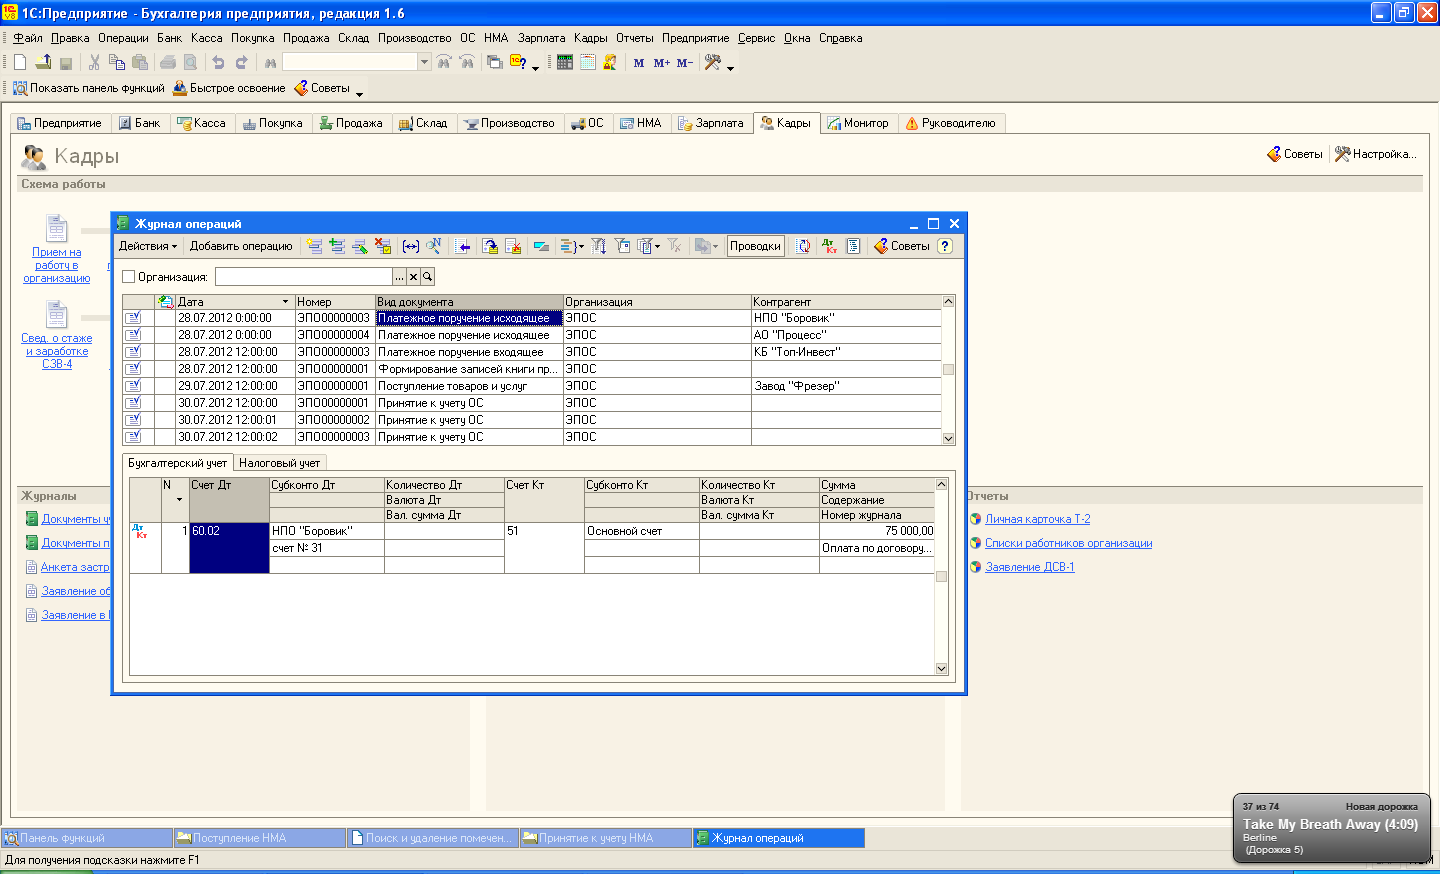Viewport: 1440px width, 874px height.
Task: Click Mark for deletion icon in journal toolbar
Action: pos(383,246)
